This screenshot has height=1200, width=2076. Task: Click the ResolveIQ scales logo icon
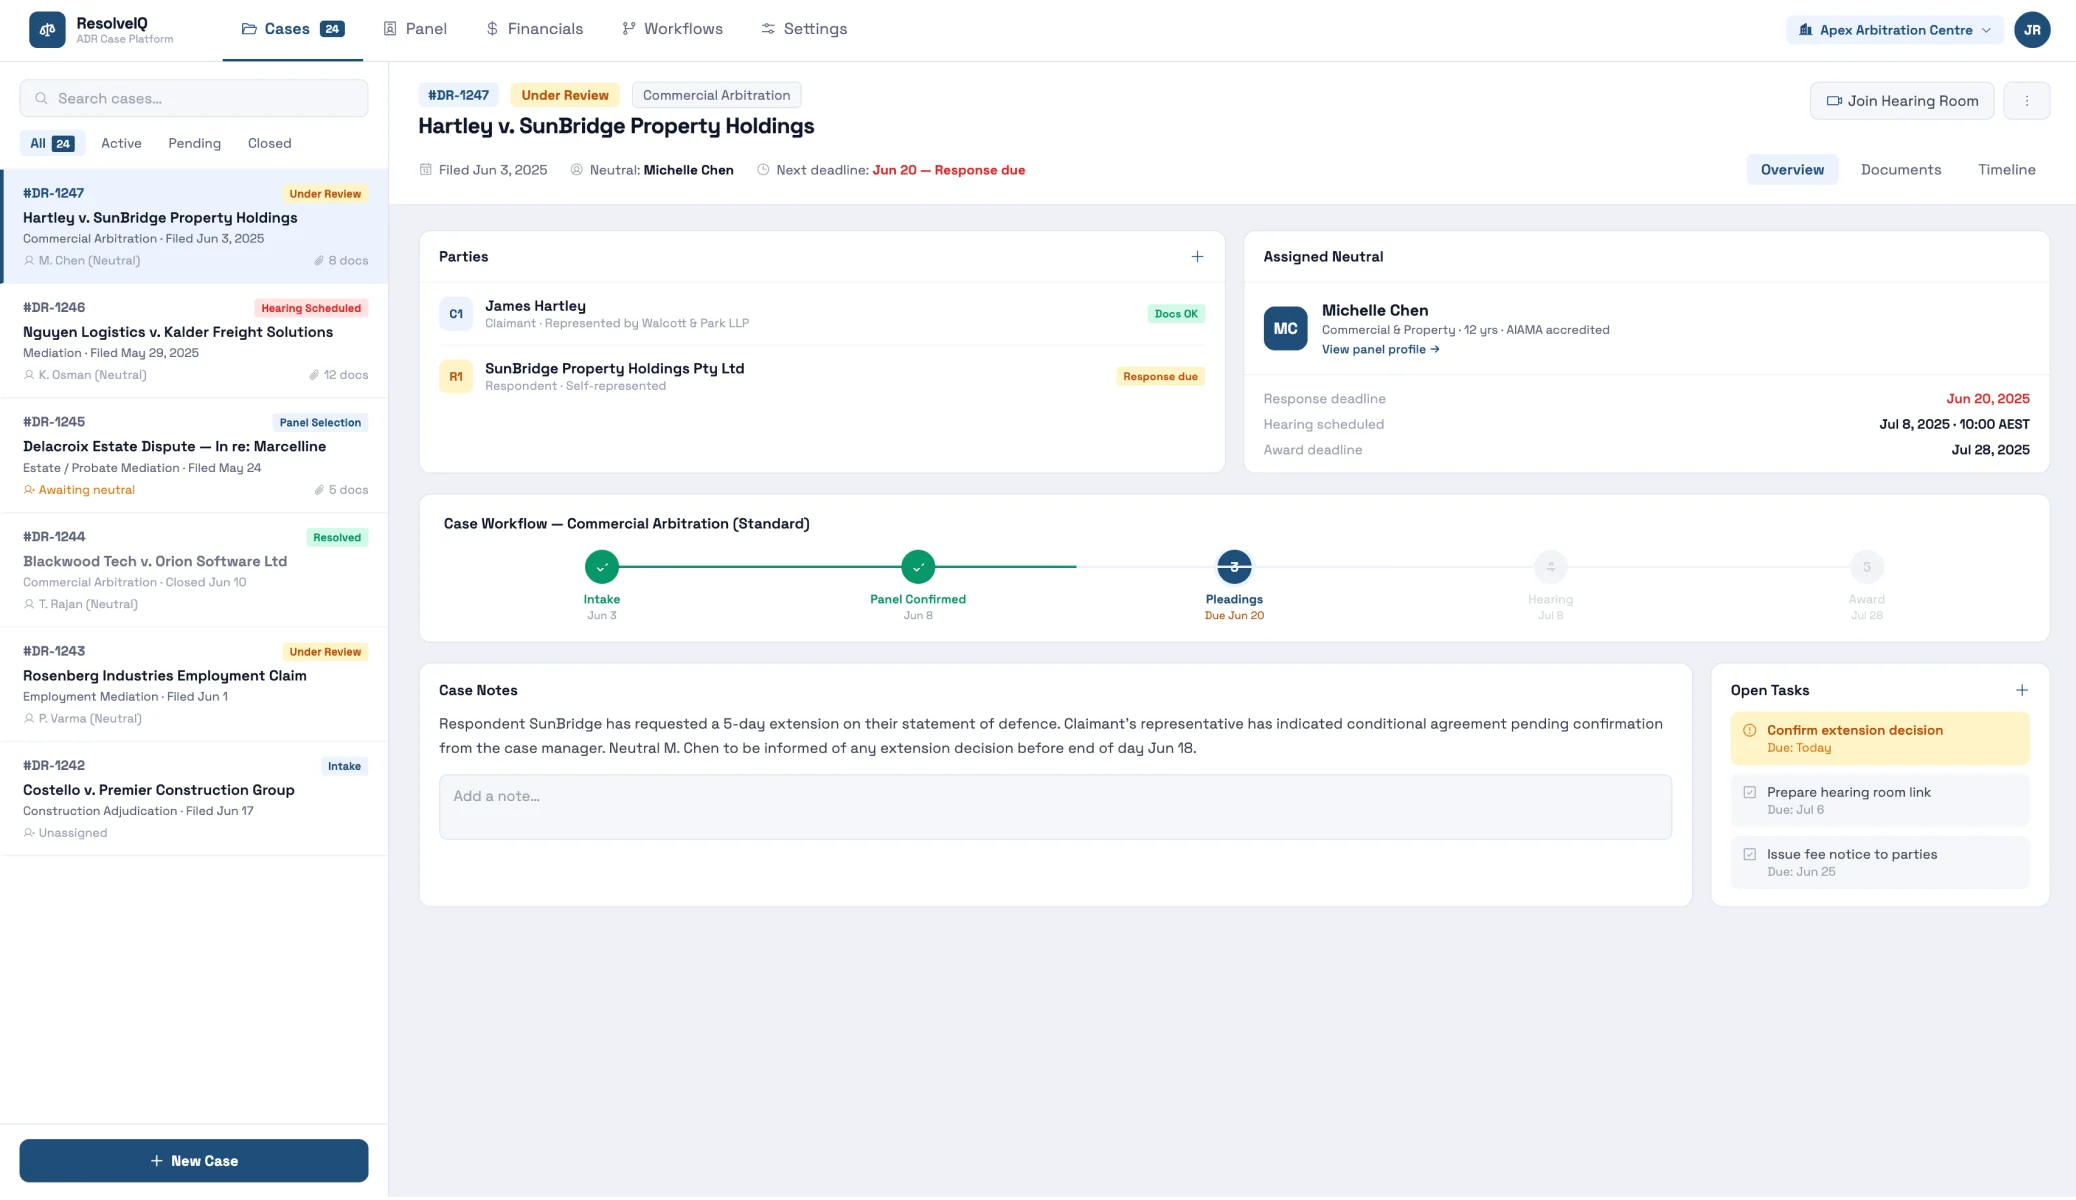click(x=47, y=30)
